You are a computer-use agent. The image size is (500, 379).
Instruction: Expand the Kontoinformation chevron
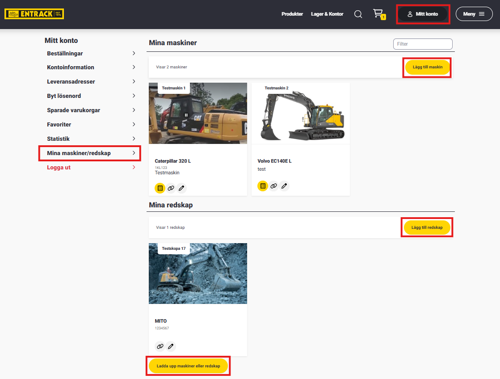coord(134,67)
